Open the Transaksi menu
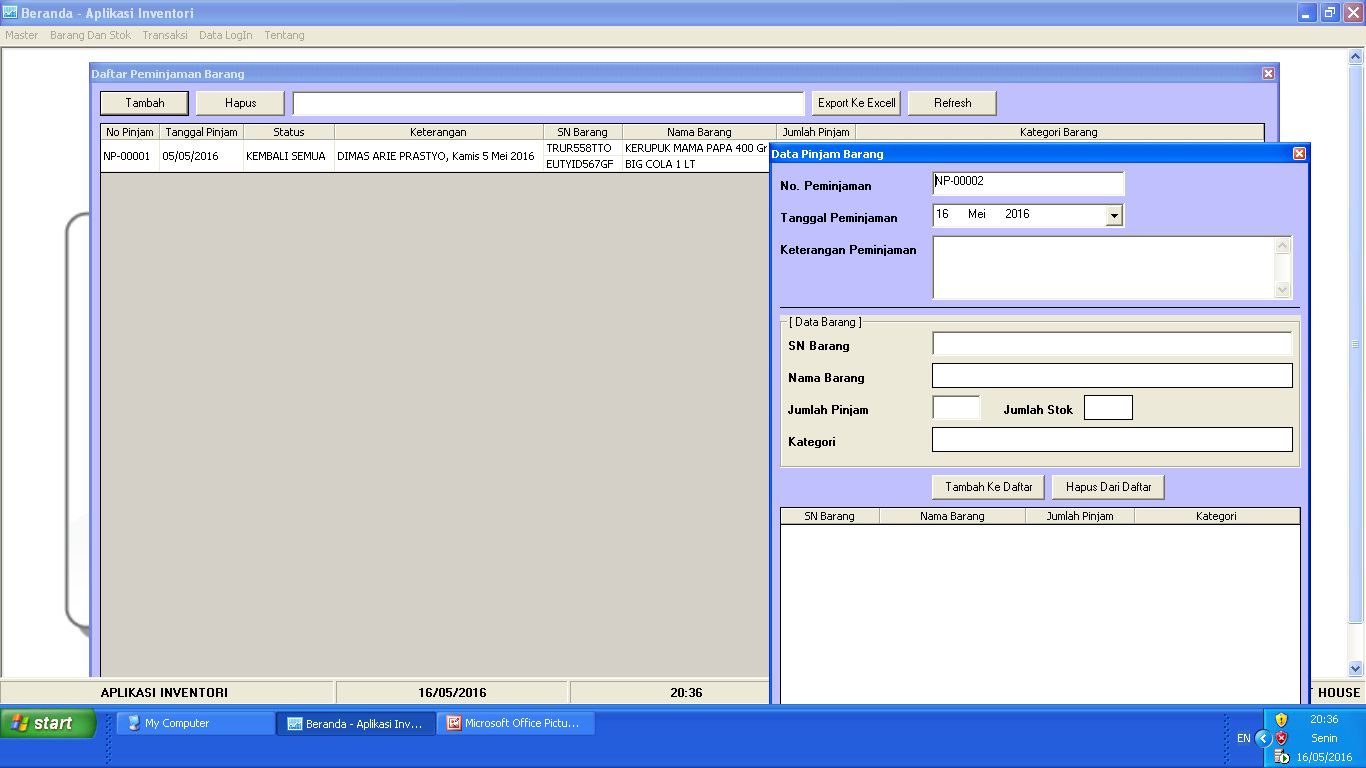This screenshot has width=1366, height=768. pyautogui.click(x=165, y=35)
